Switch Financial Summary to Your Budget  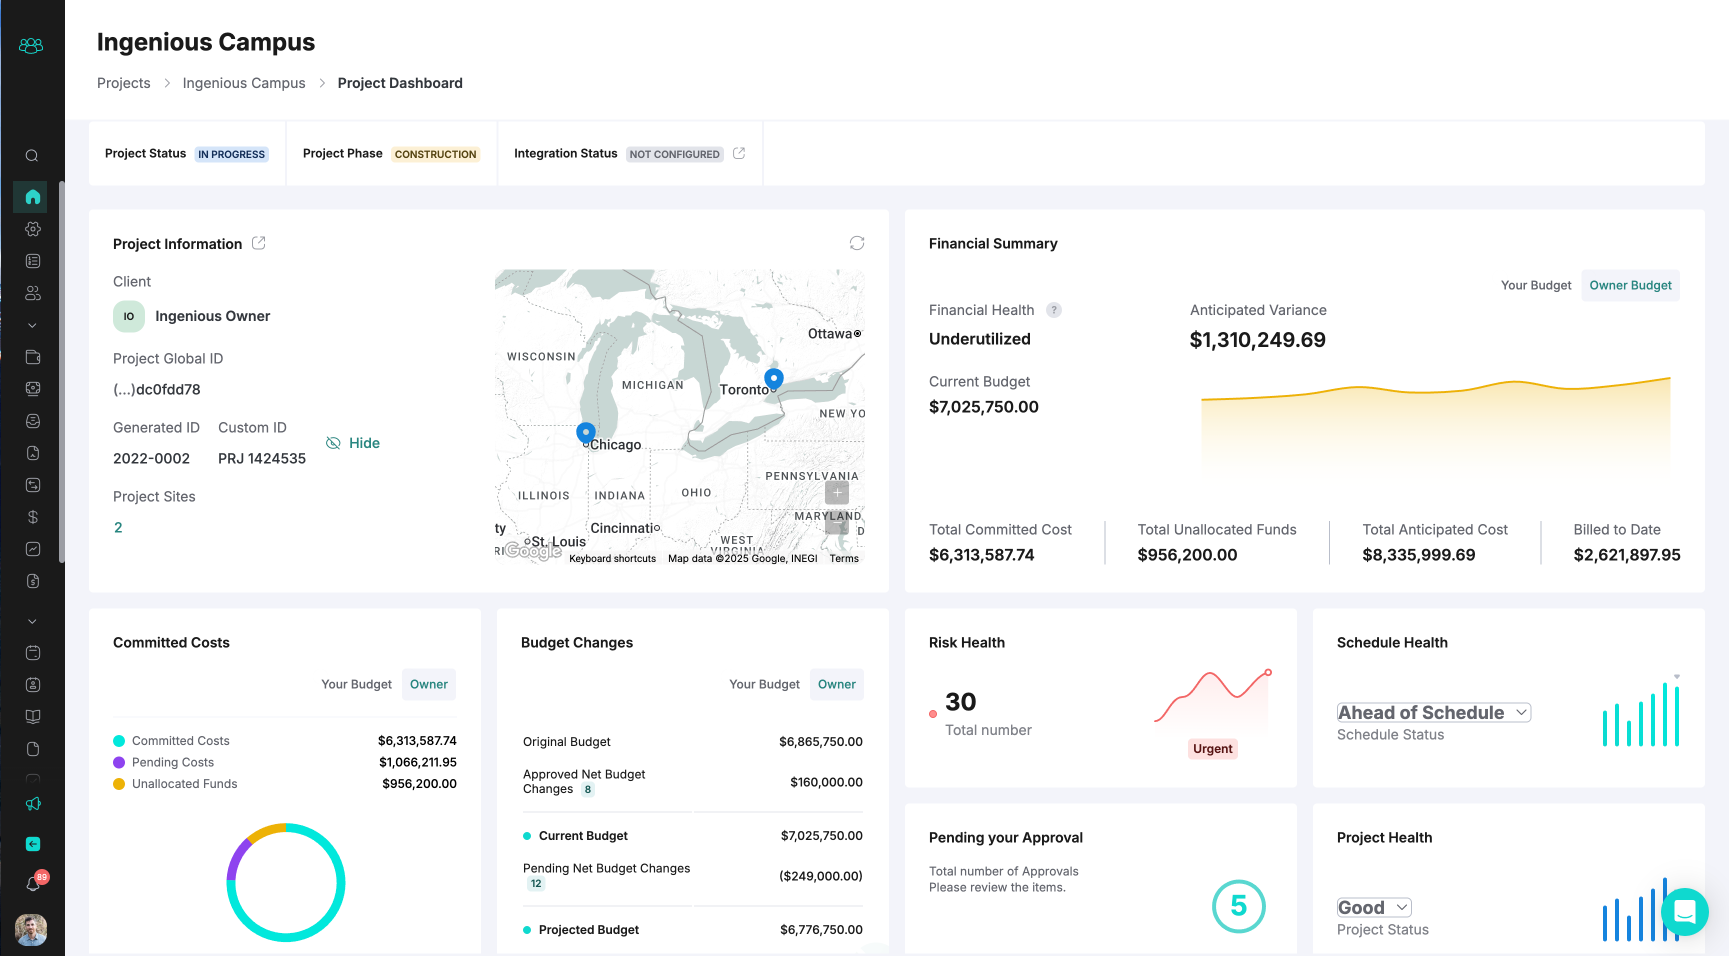(x=1536, y=285)
